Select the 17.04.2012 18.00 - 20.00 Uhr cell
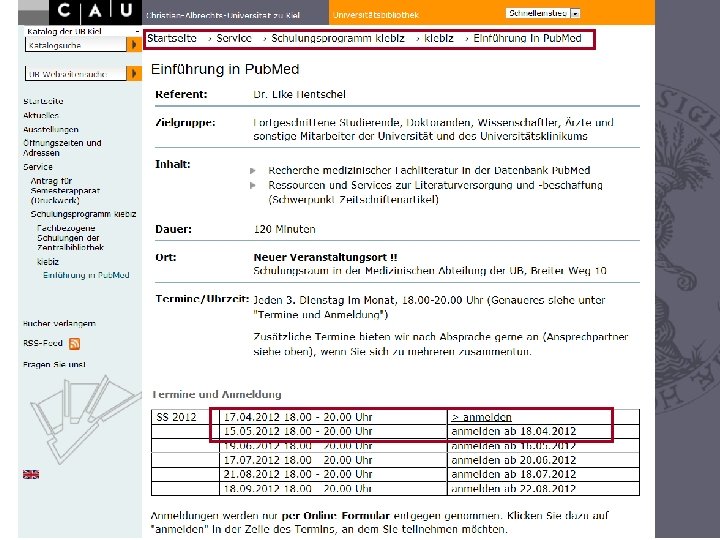The height and width of the screenshot is (540, 720). coord(333,417)
